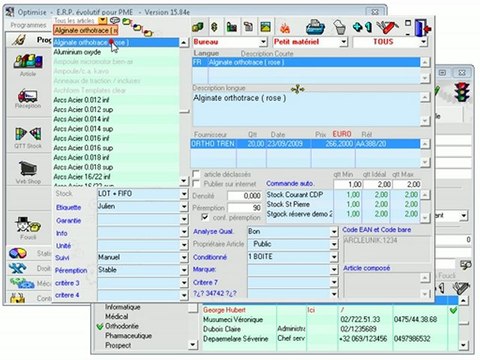Click the exit door icon
Screen dimensions: 480x360
tap(423, 28)
